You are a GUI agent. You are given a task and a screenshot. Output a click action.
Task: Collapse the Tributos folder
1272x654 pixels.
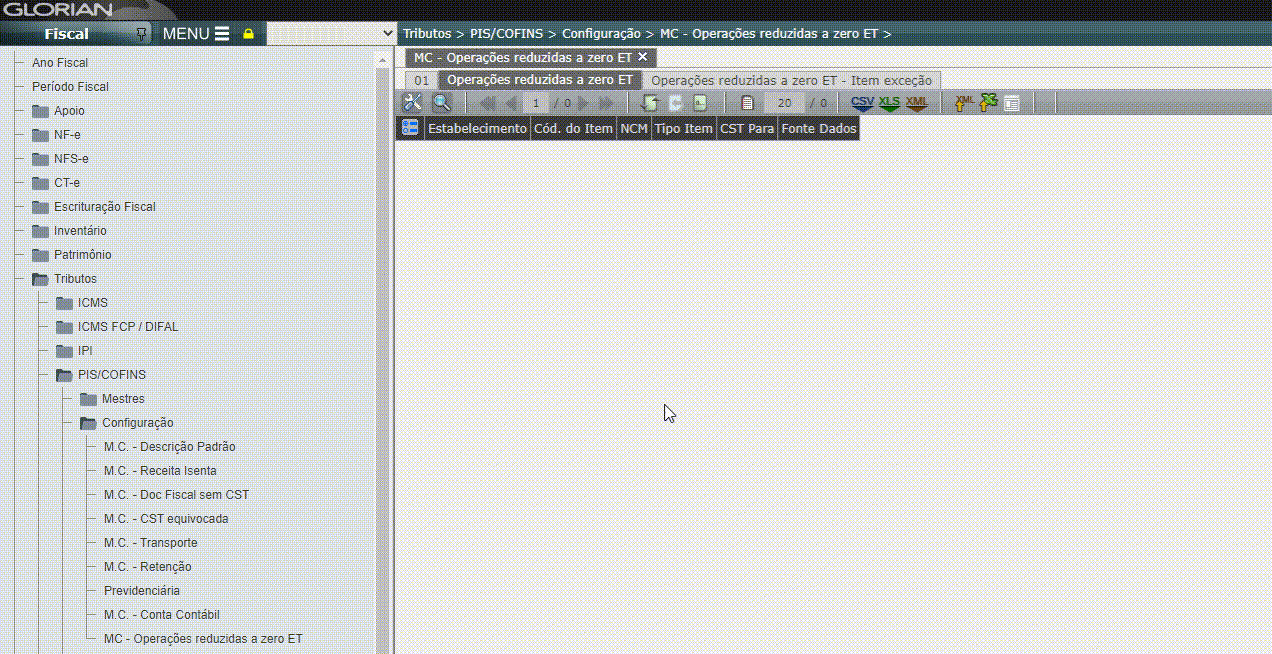click(x=40, y=279)
